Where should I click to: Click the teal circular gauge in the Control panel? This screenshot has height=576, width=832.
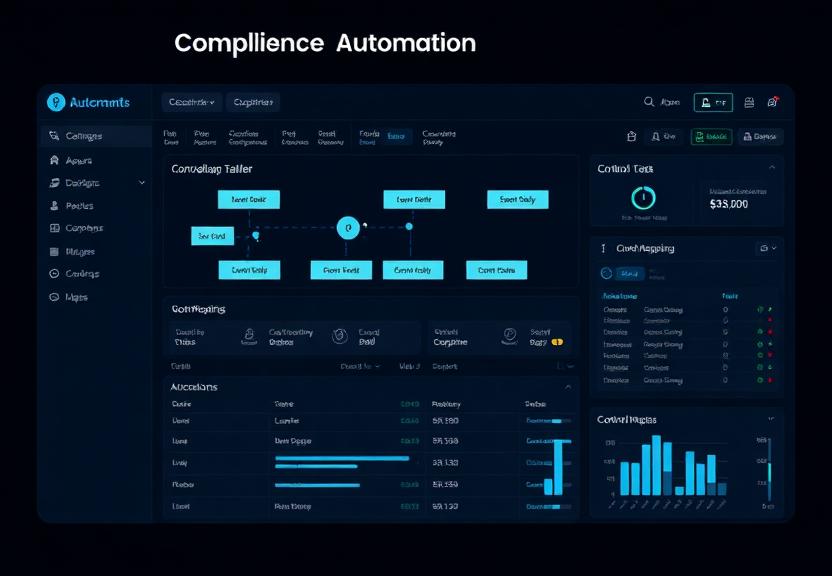pyautogui.click(x=643, y=198)
